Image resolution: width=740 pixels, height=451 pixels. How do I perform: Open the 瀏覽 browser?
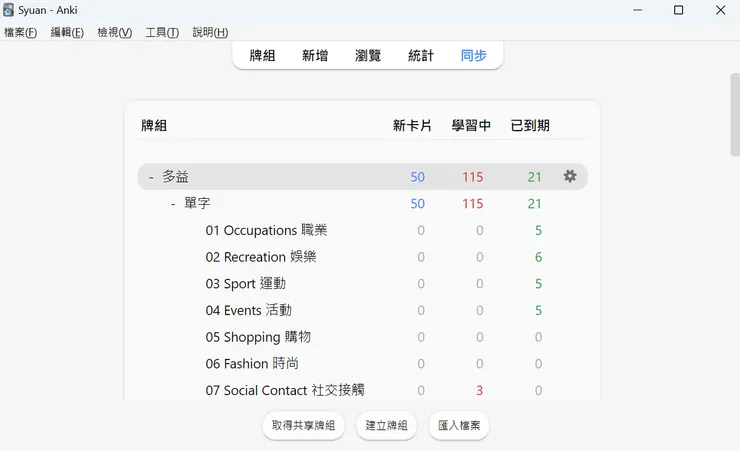pyautogui.click(x=368, y=56)
